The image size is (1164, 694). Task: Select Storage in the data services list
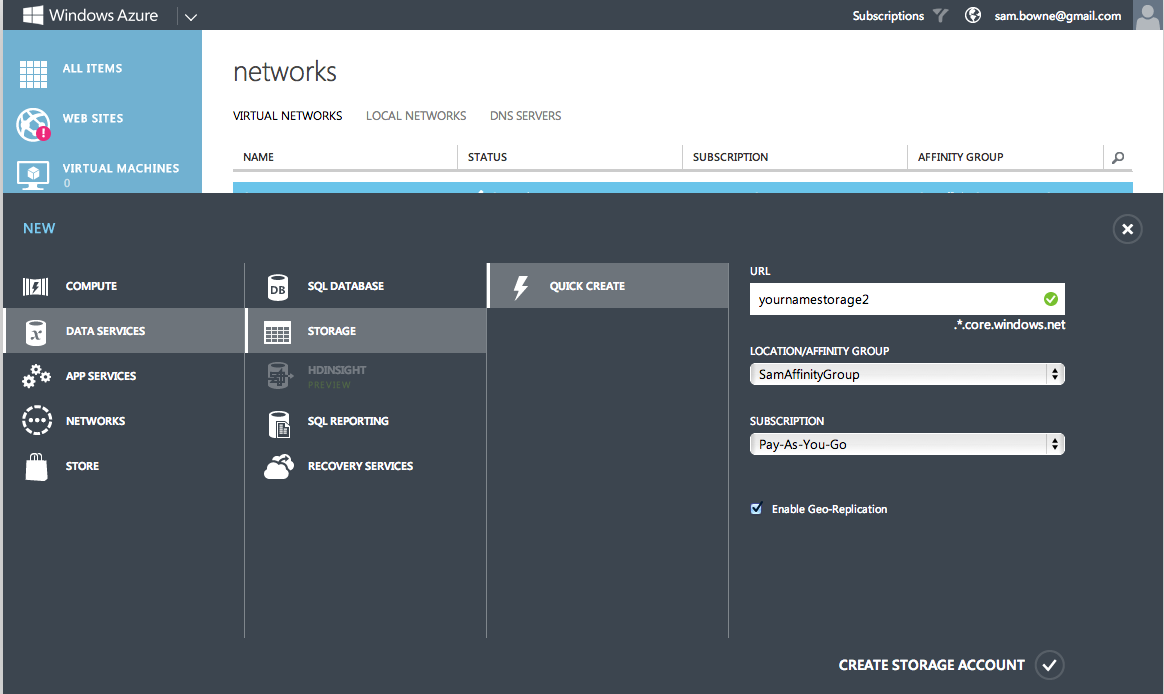[331, 331]
